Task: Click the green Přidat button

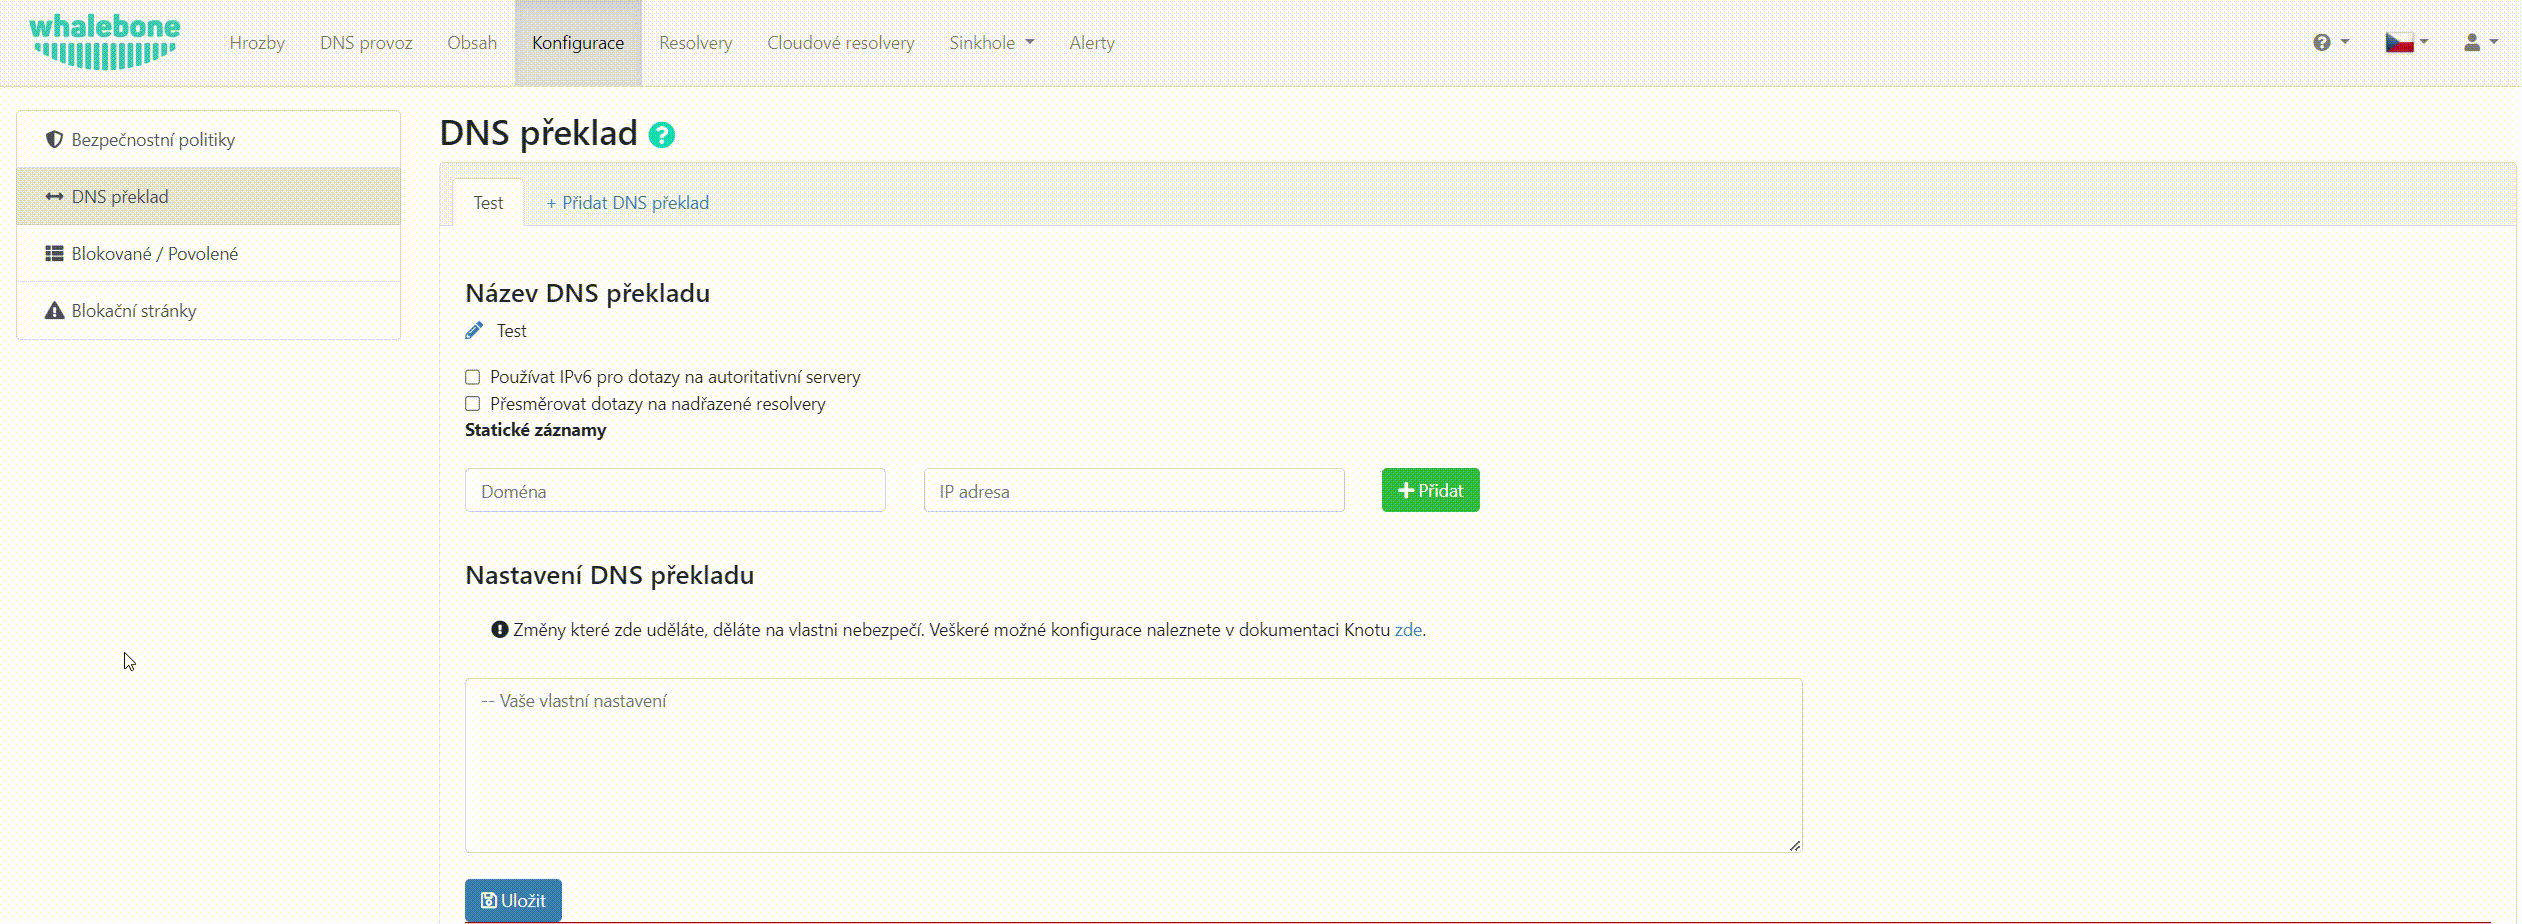Action: tap(1430, 490)
